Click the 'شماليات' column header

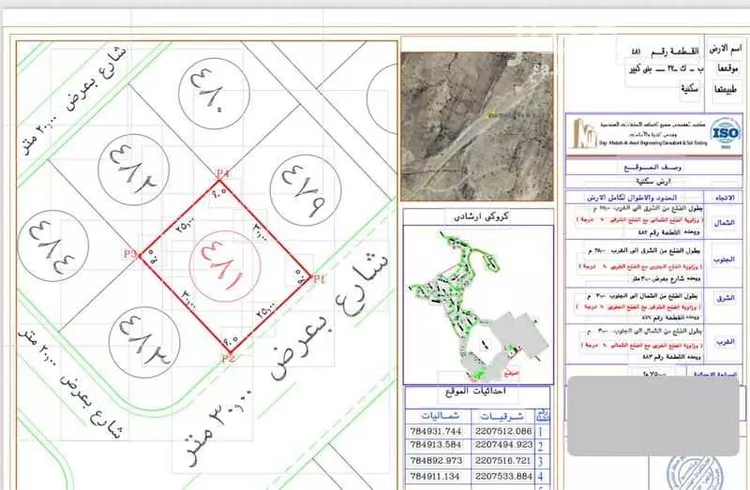click(440, 416)
